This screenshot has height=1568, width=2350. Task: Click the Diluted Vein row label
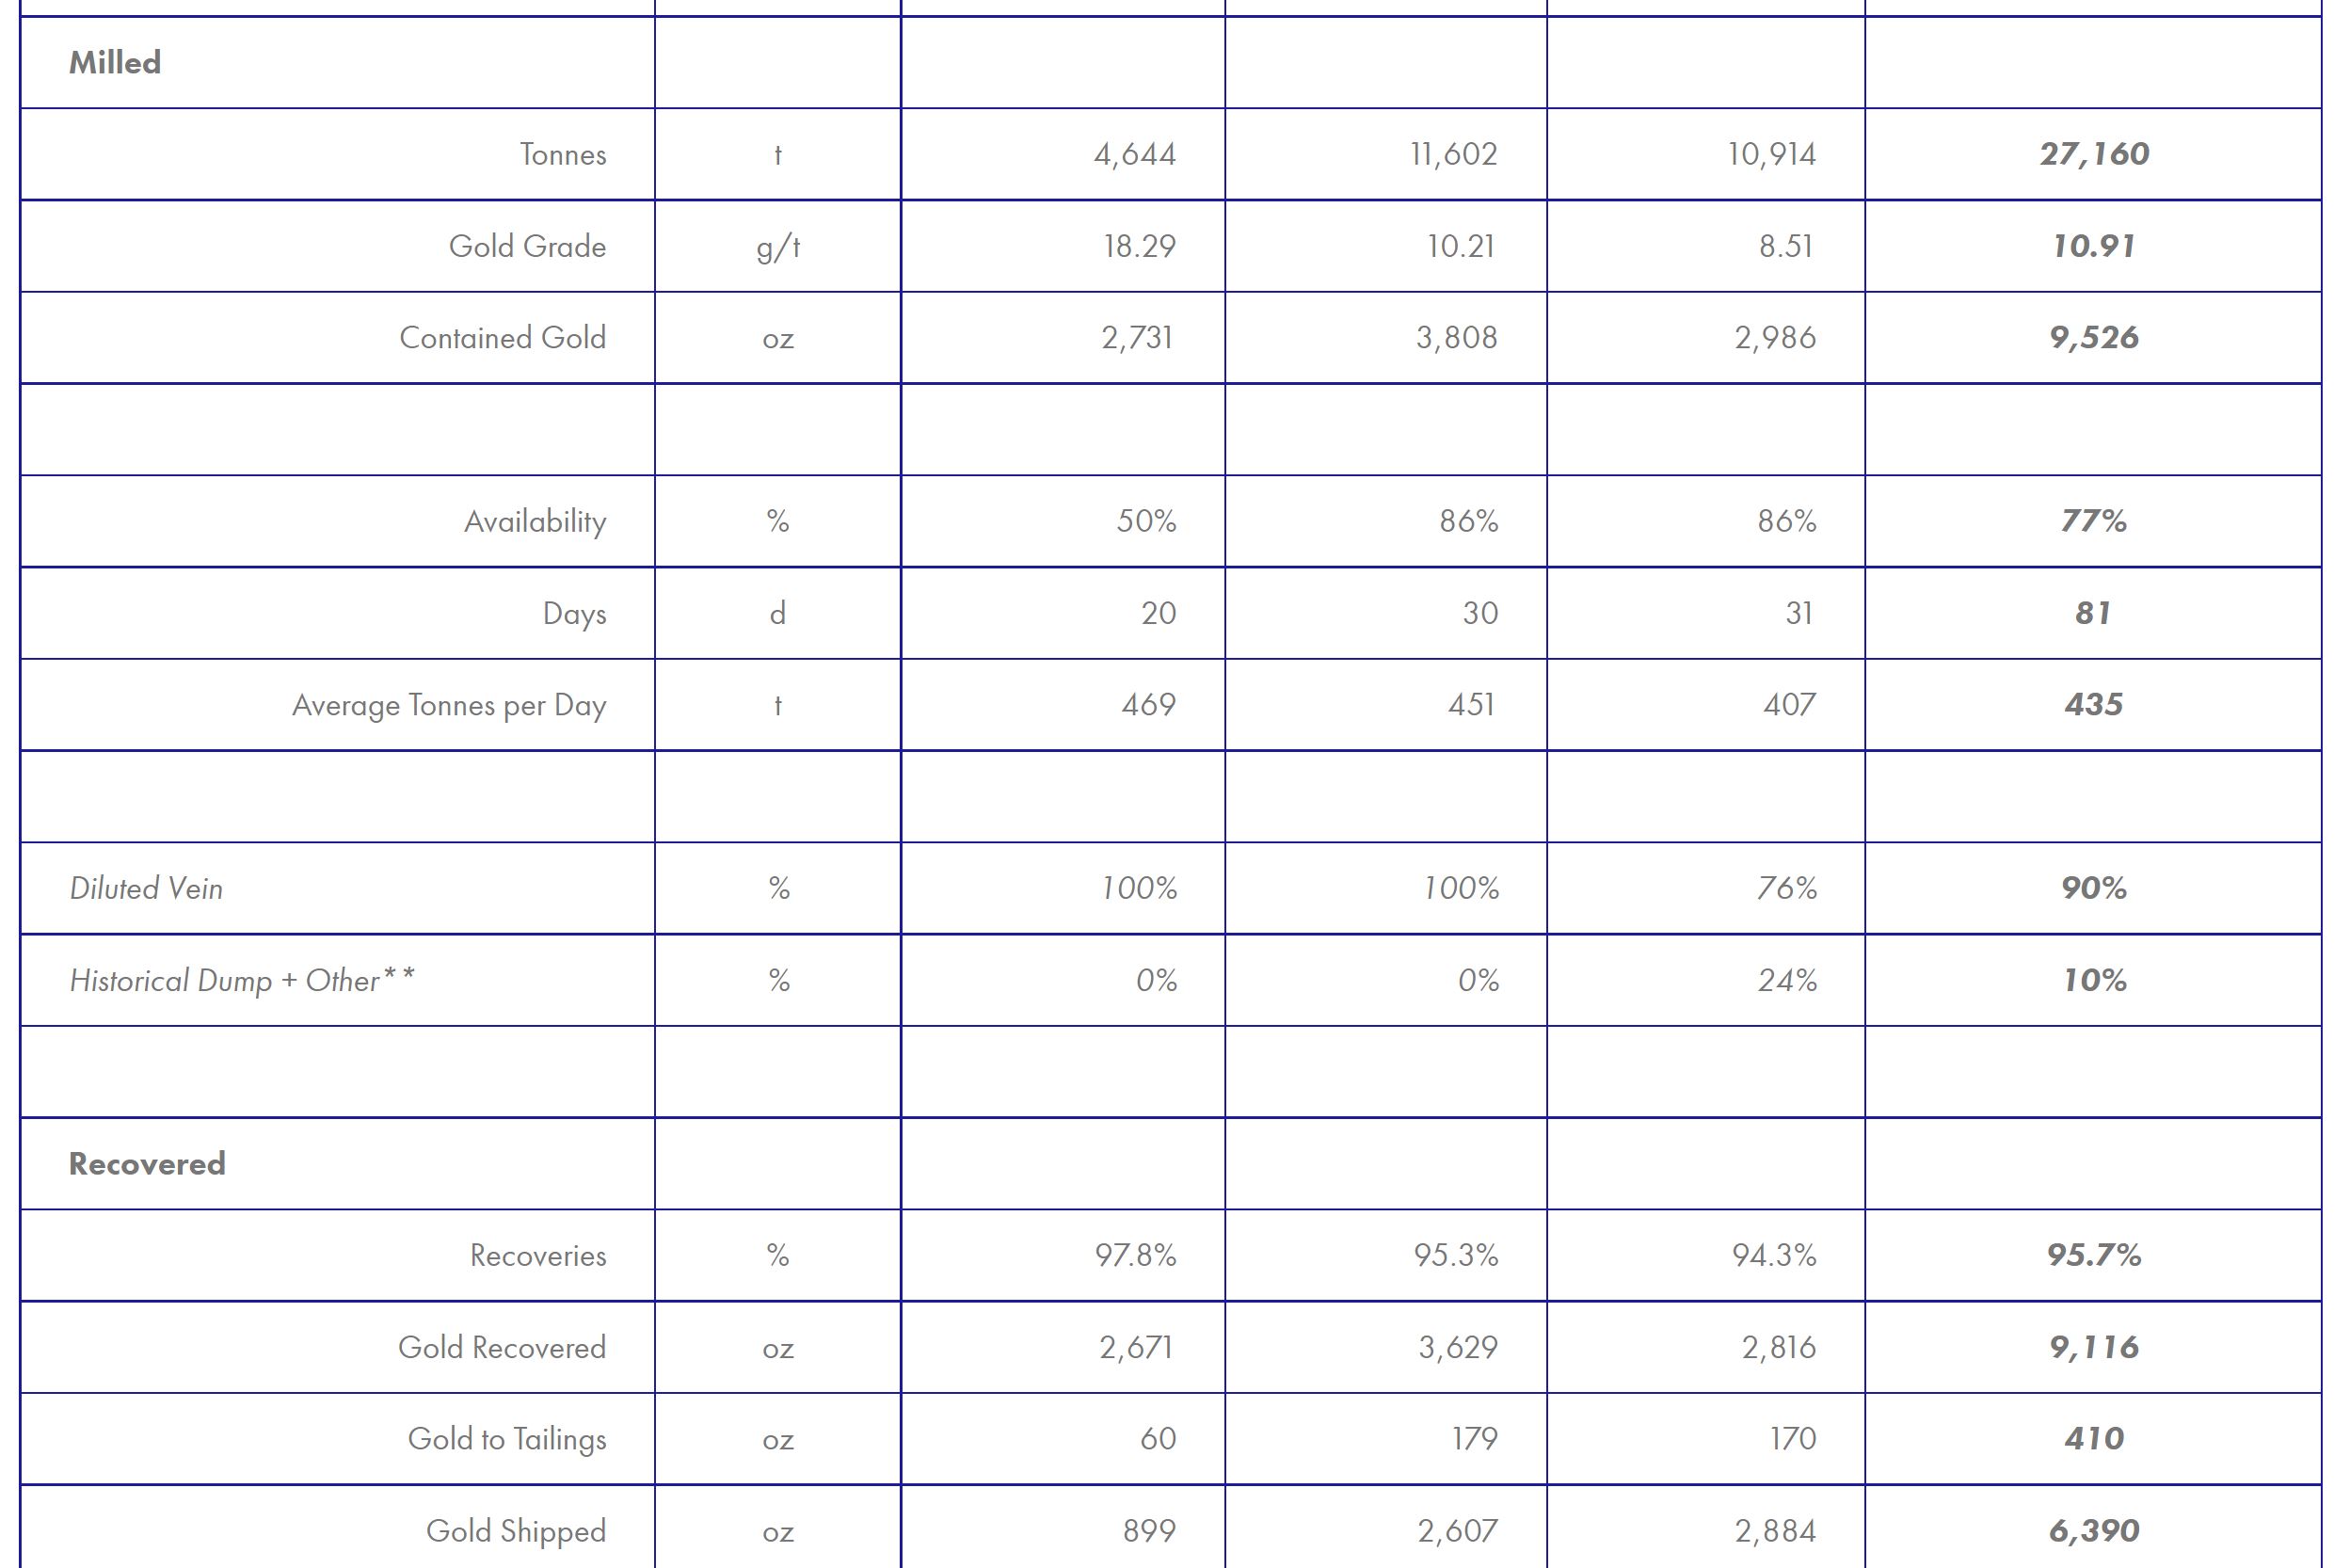(146, 888)
